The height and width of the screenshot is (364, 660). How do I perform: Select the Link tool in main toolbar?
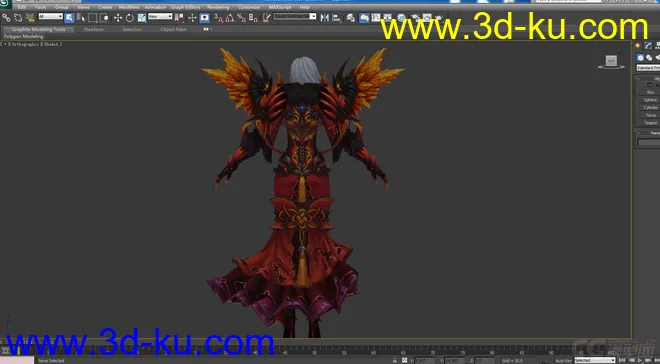6,18
